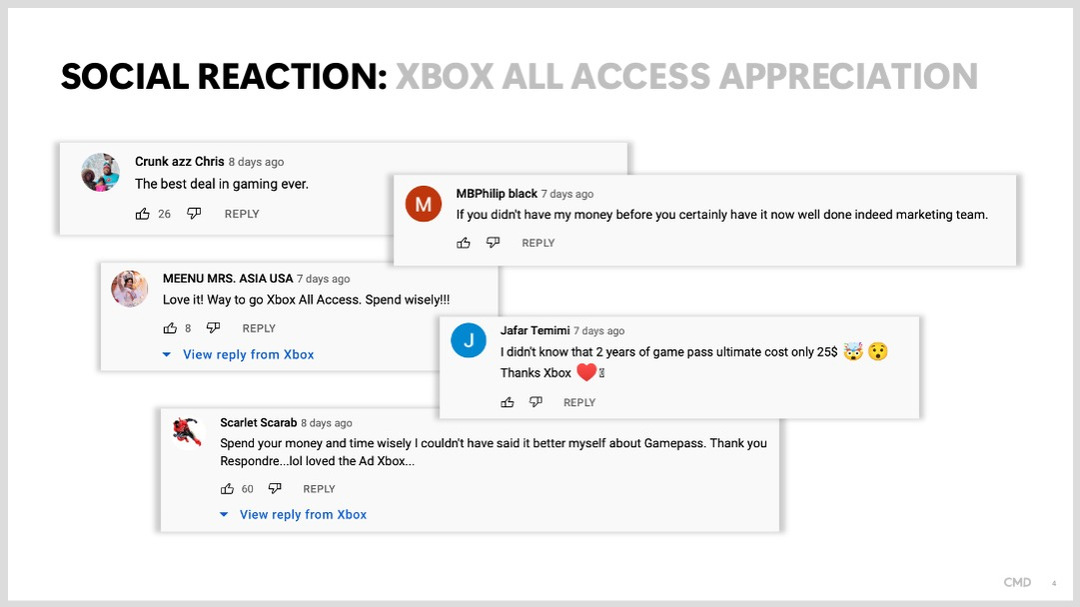Expand Xbox reply under Scarlet Scarab's comment
Screen dimensions: 1080x607
pyautogui.click(x=293, y=514)
